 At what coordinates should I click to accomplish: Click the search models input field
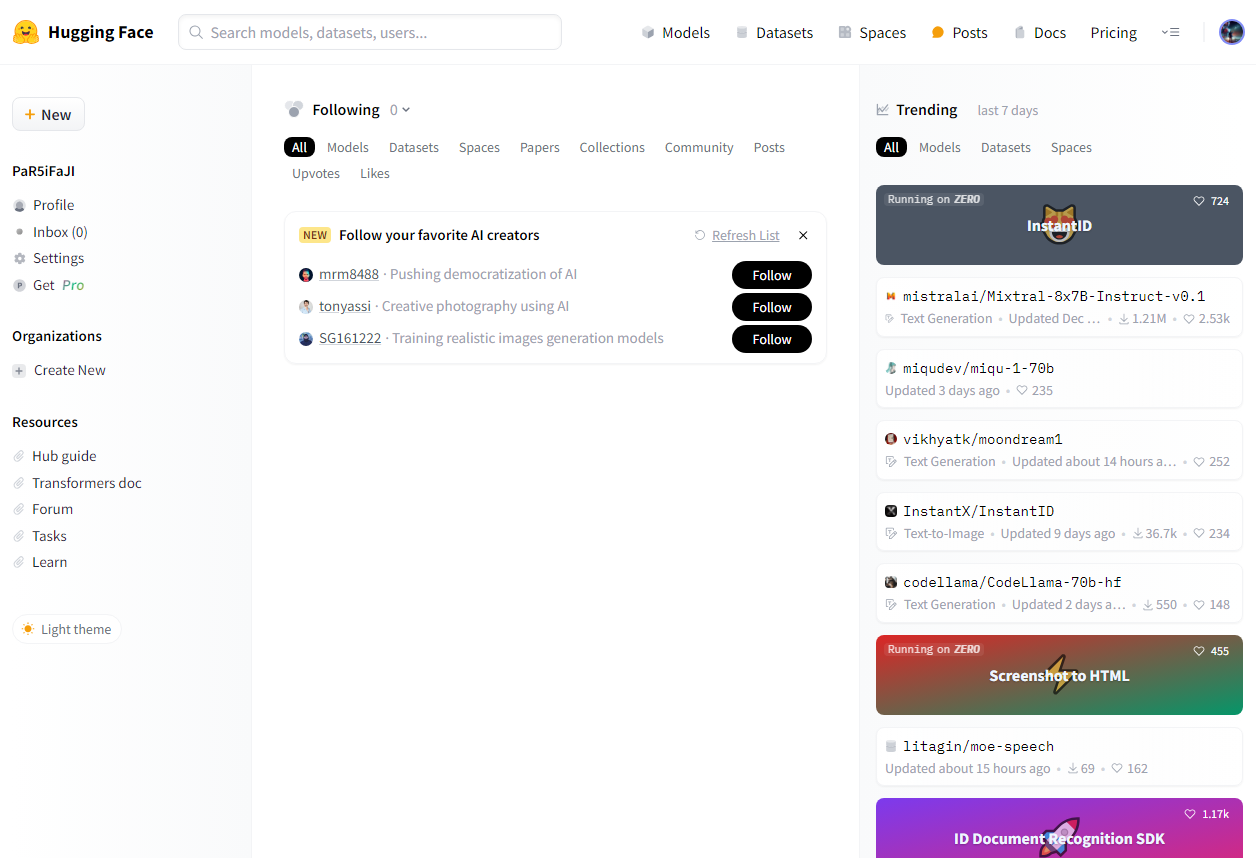pos(370,32)
